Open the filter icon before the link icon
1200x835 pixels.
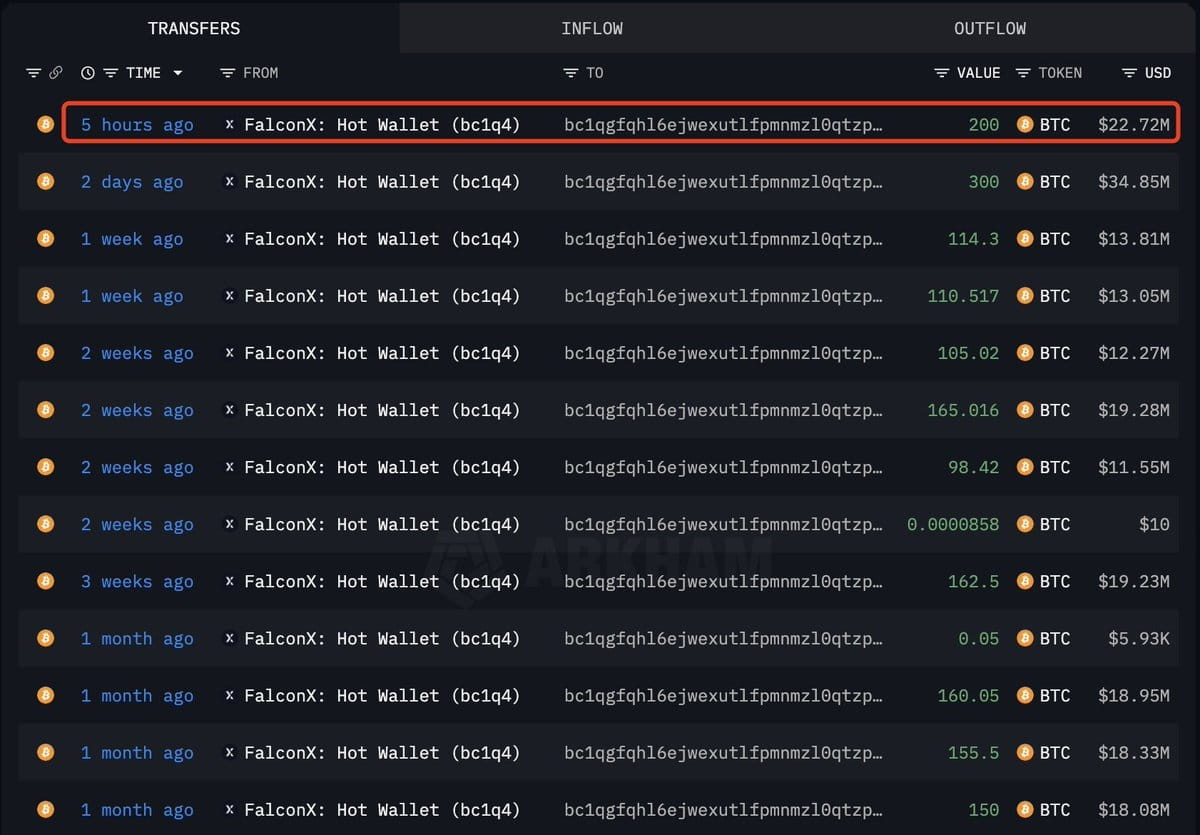point(34,73)
